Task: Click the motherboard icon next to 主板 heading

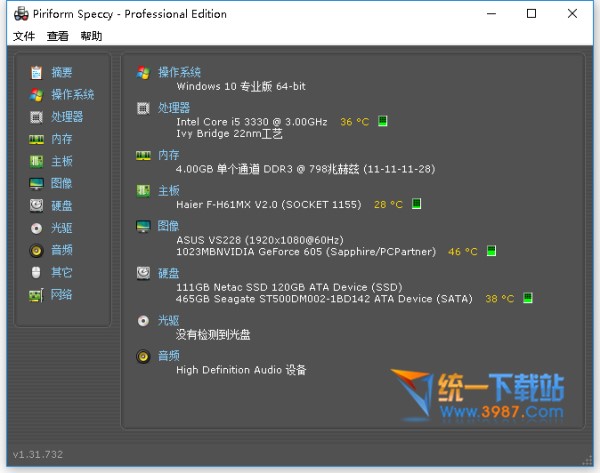Action: pos(143,191)
